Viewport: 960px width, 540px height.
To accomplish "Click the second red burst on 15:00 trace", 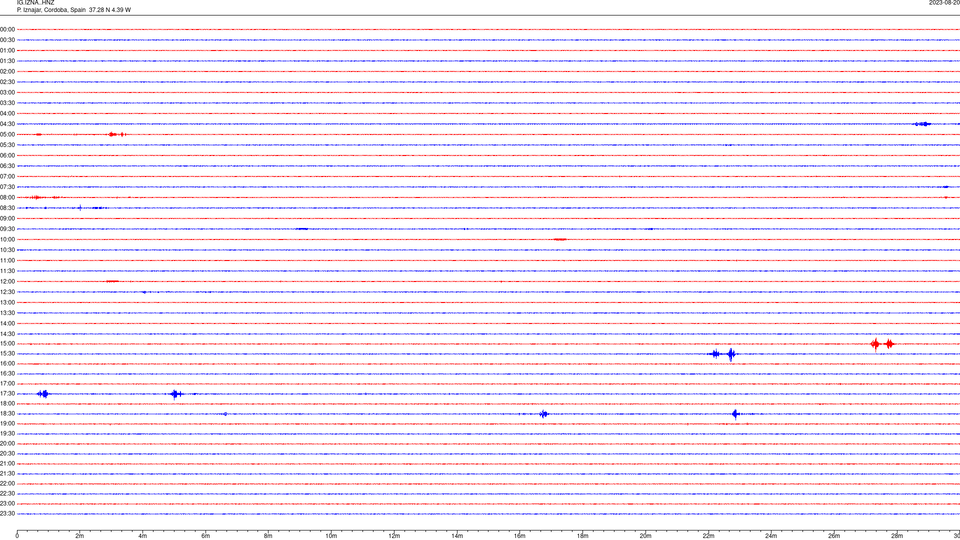I will pyautogui.click(x=890, y=344).
